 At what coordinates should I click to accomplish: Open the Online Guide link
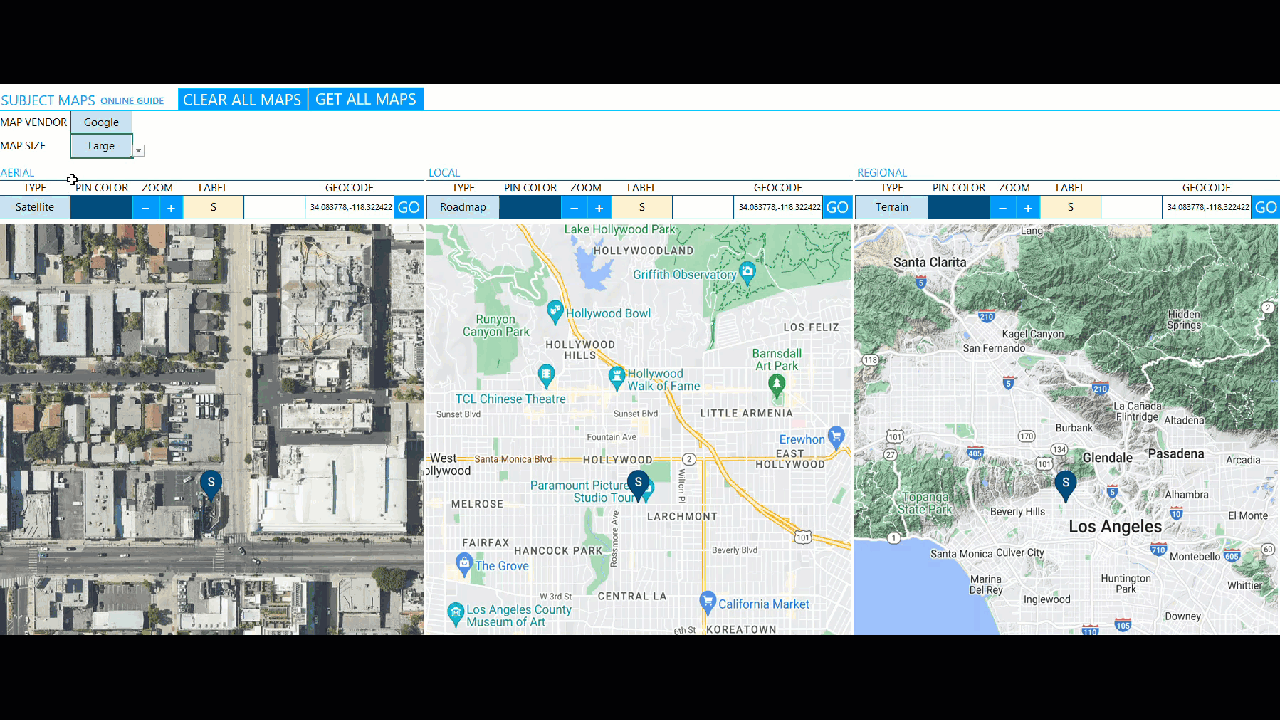tap(132, 101)
